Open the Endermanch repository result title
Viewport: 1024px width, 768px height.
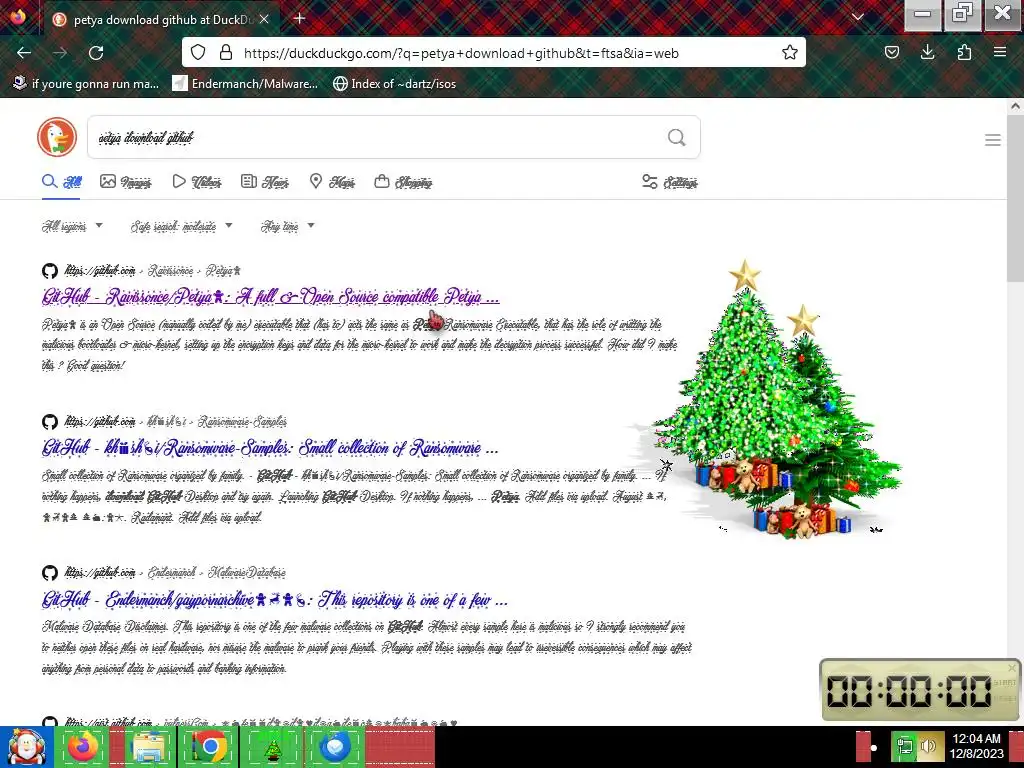coord(274,600)
